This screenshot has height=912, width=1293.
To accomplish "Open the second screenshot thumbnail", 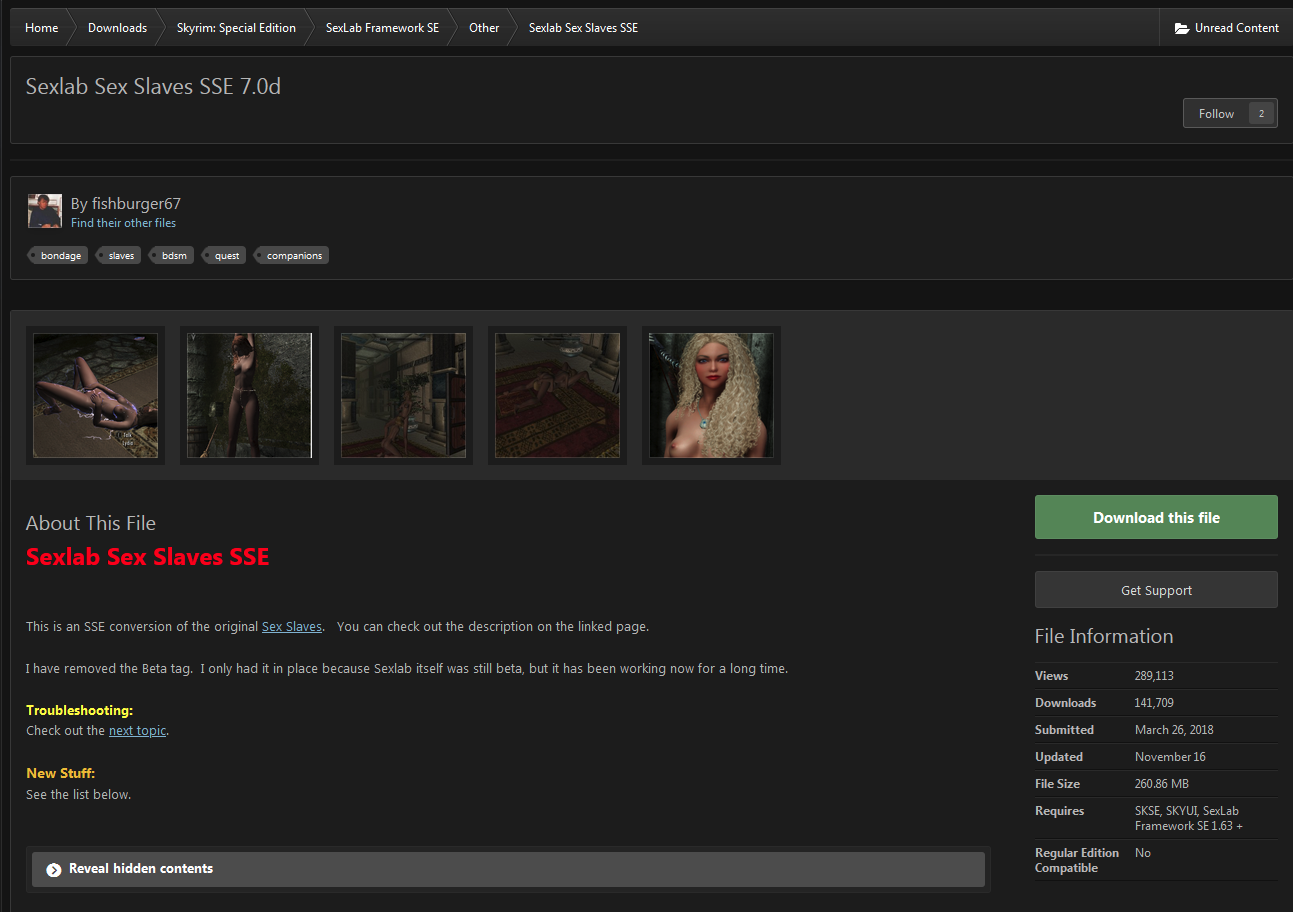I will click(x=249, y=395).
